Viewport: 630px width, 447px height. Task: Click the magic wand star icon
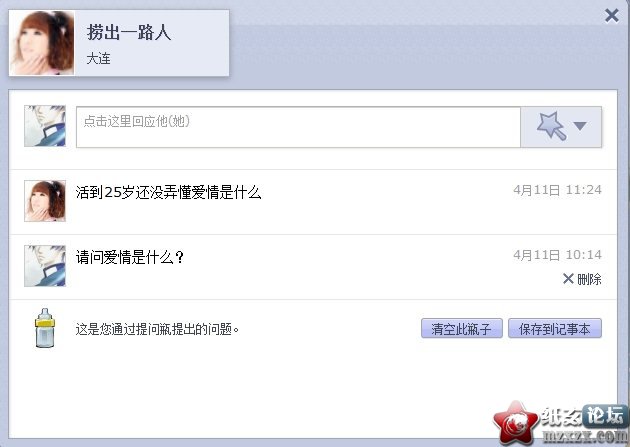pos(552,126)
